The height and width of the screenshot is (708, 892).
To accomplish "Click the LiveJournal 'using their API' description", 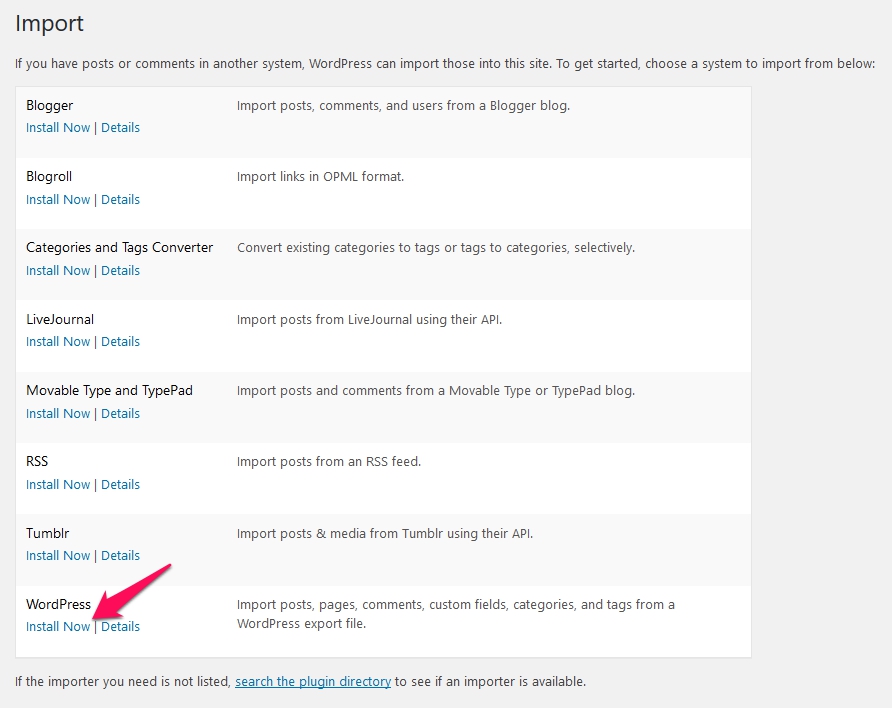I will [369, 320].
